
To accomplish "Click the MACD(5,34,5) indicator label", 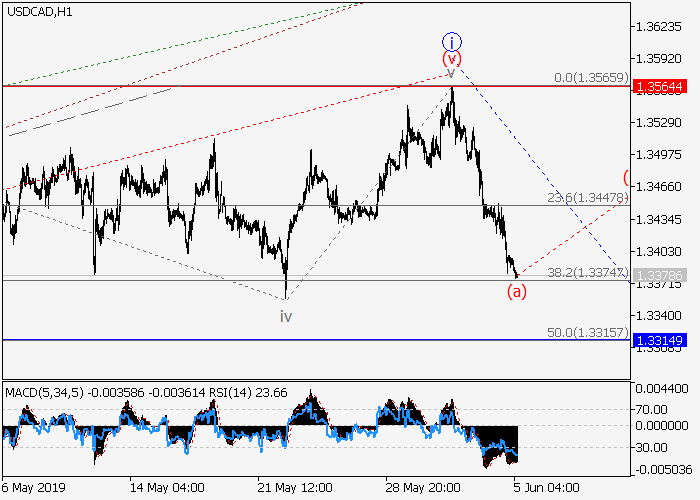I will 39,389.
